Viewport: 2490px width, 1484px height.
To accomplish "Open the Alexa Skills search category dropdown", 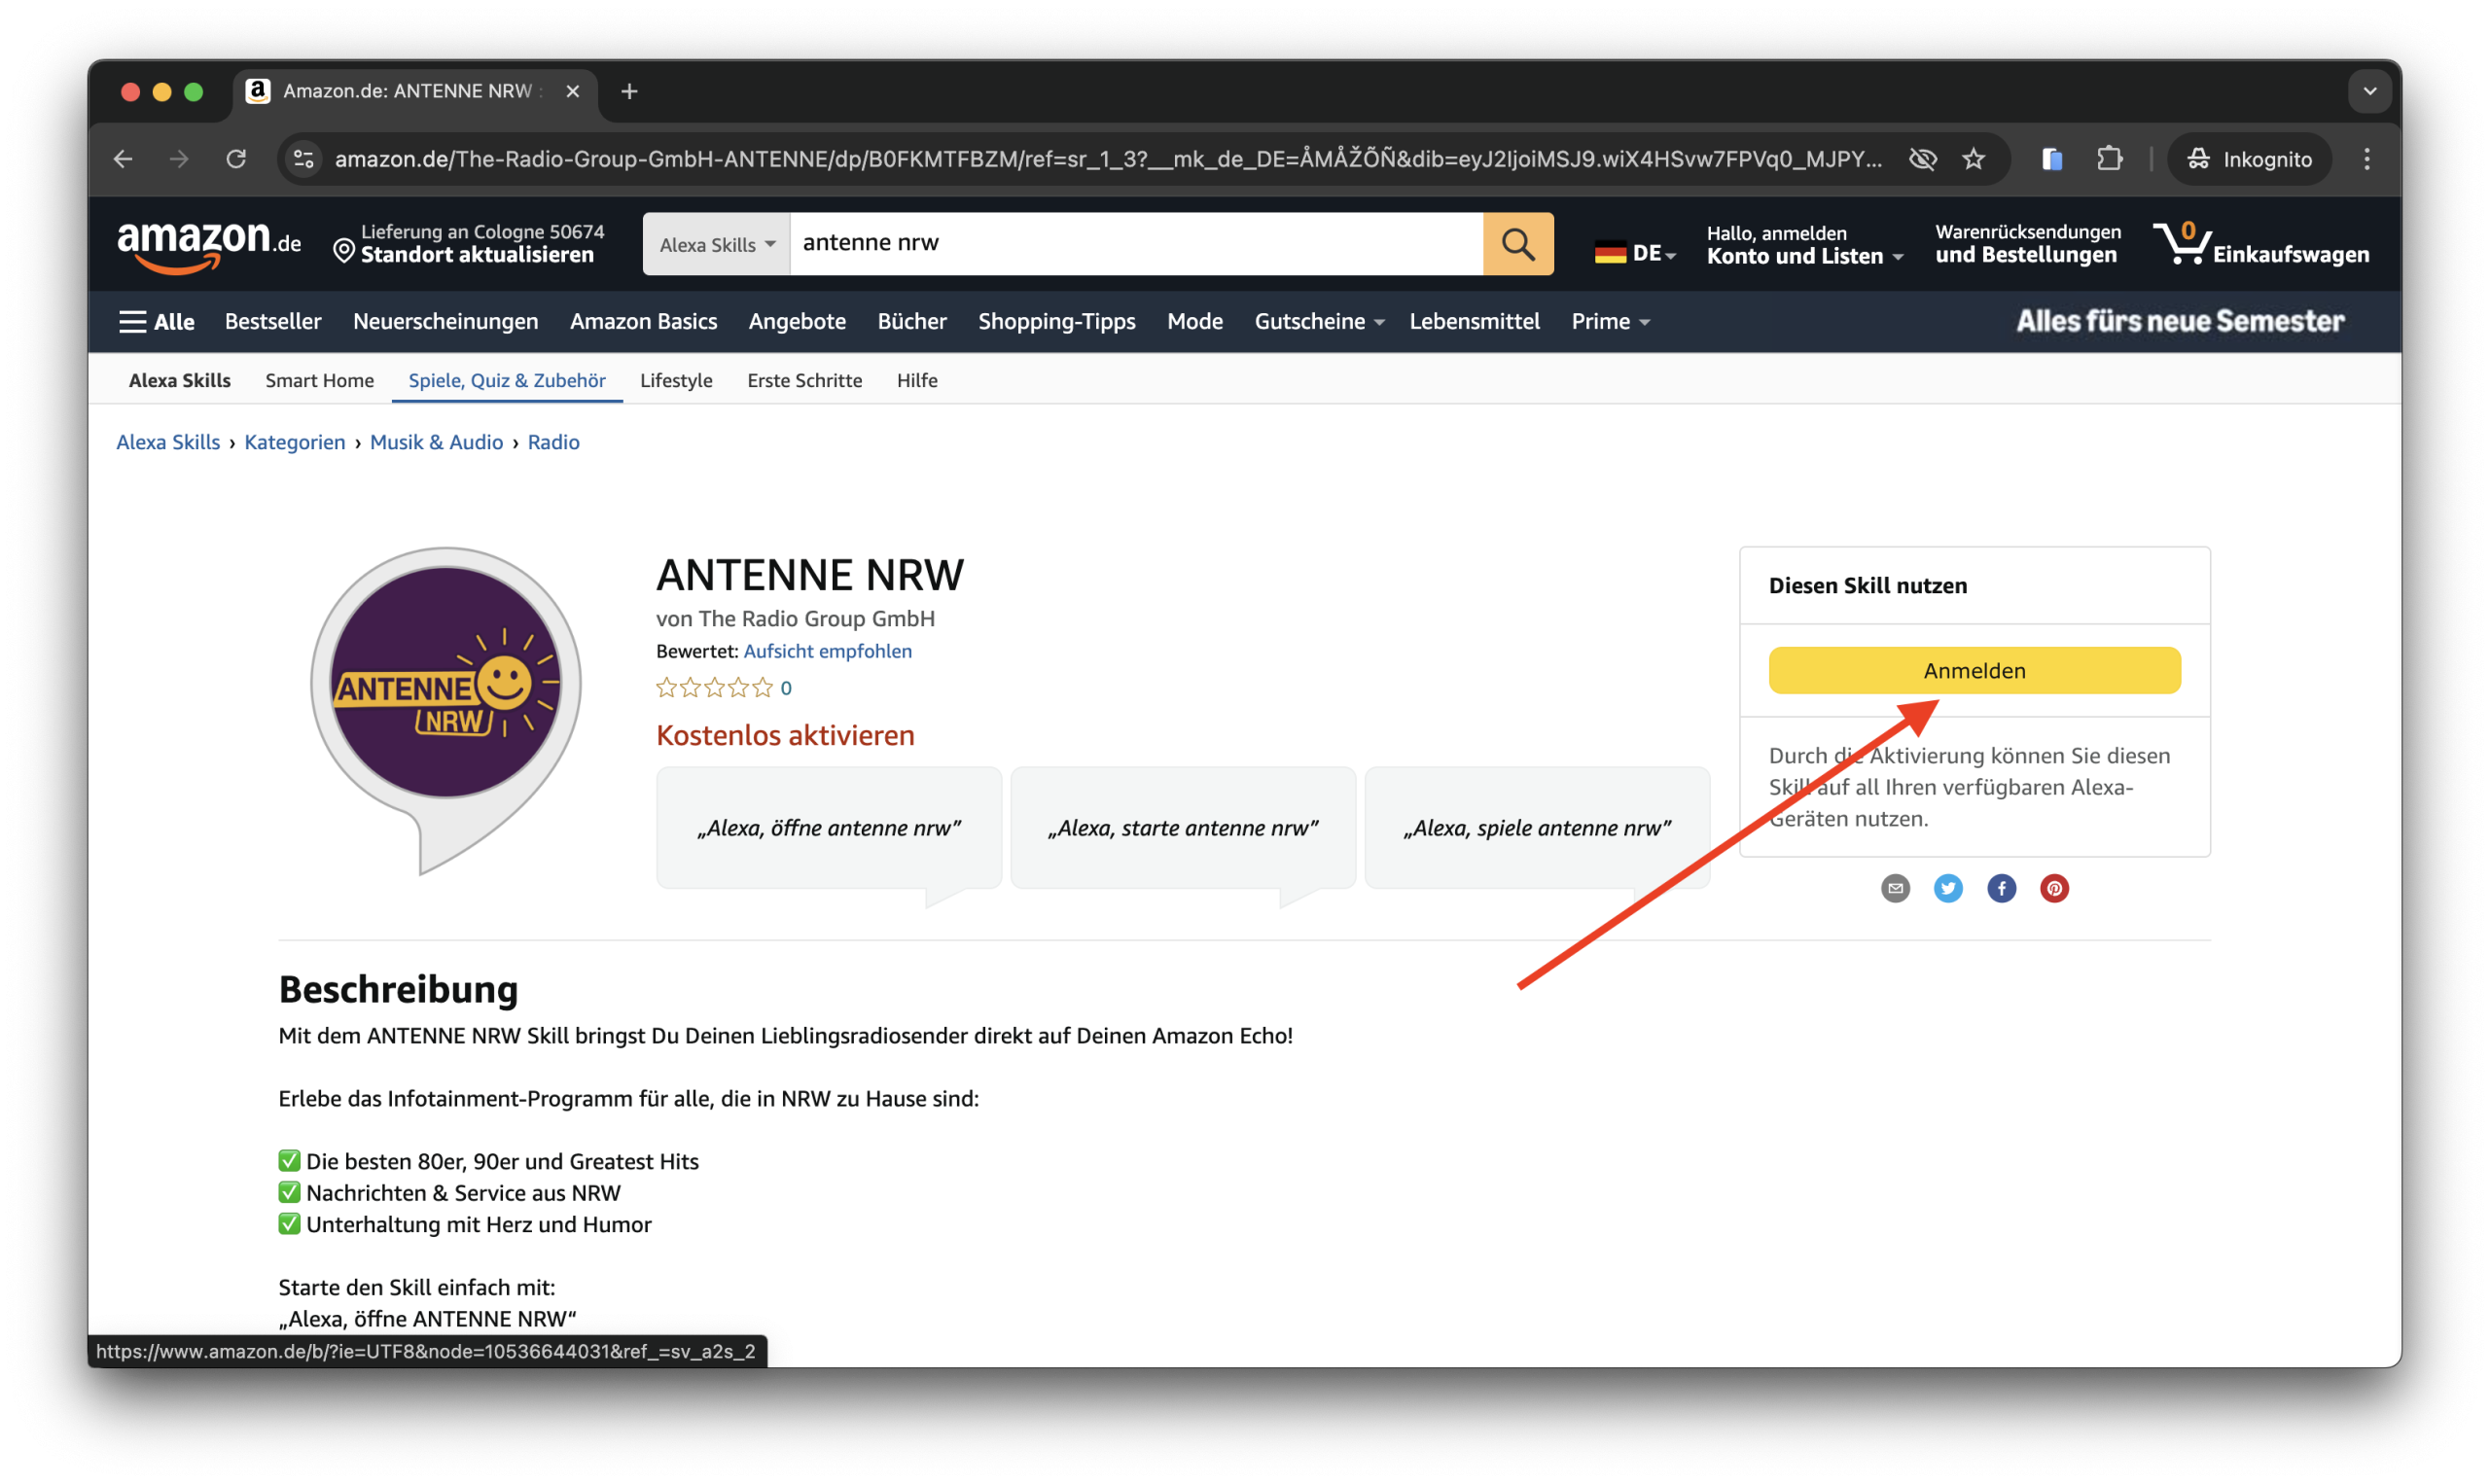I will 717,244.
